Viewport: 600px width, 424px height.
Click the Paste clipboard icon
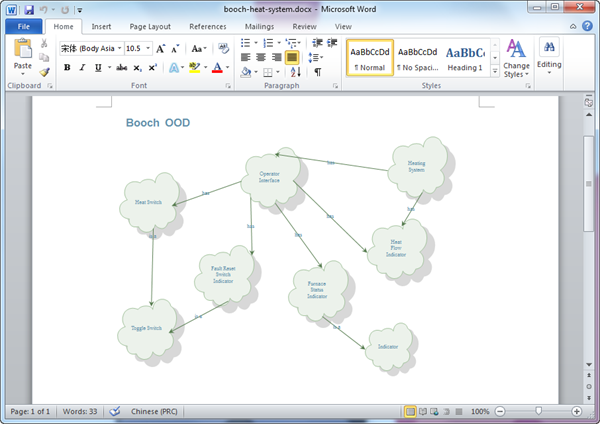(23, 50)
